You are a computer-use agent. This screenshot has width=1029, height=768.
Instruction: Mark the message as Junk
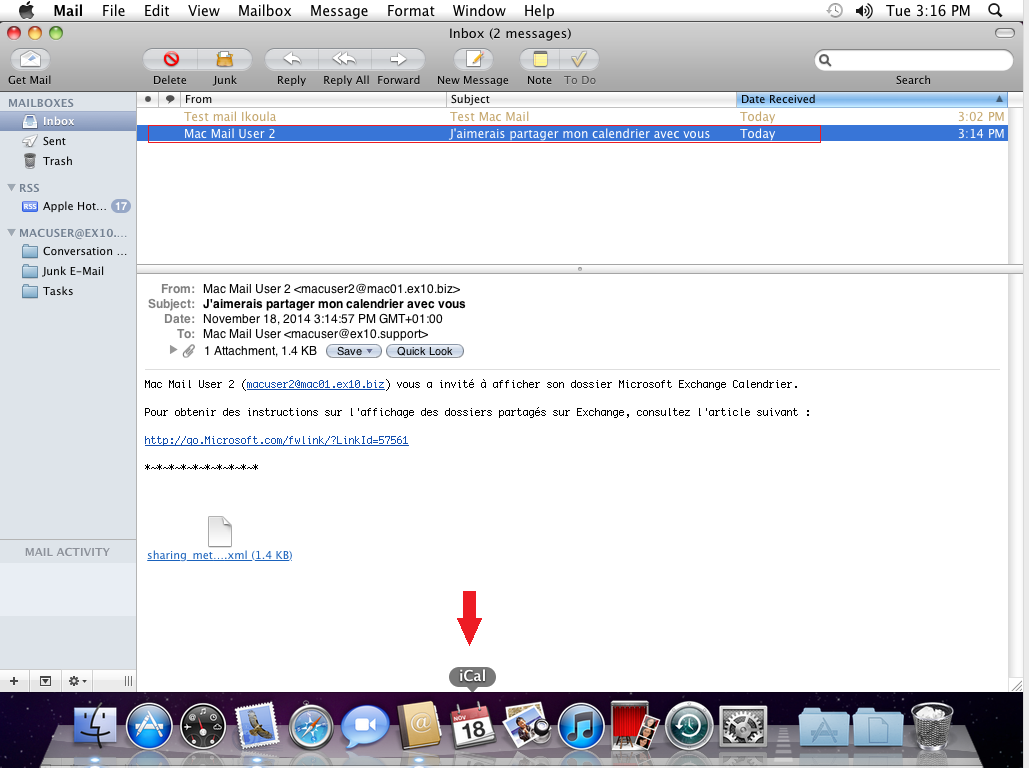tap(224, 58)
